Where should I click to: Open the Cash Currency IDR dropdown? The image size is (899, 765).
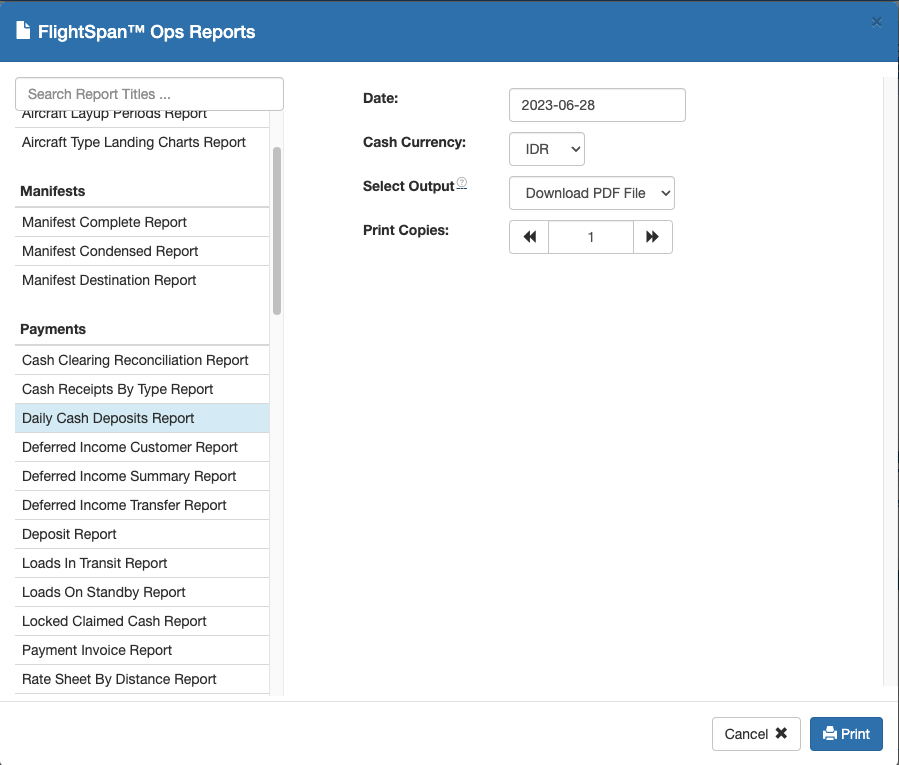[546, 149]
